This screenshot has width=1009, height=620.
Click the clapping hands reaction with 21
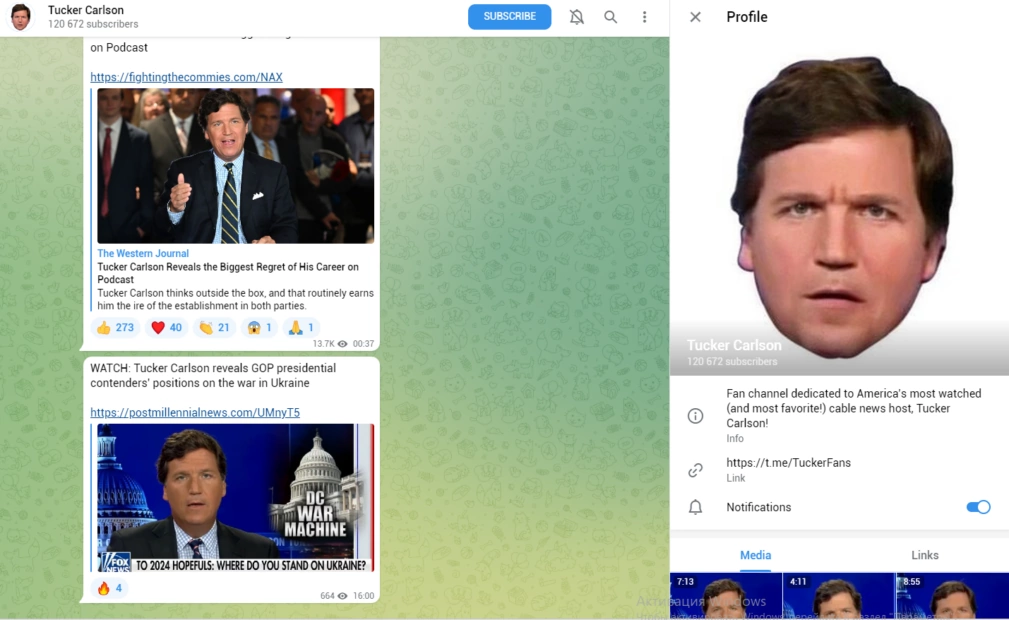click(214, 327)
